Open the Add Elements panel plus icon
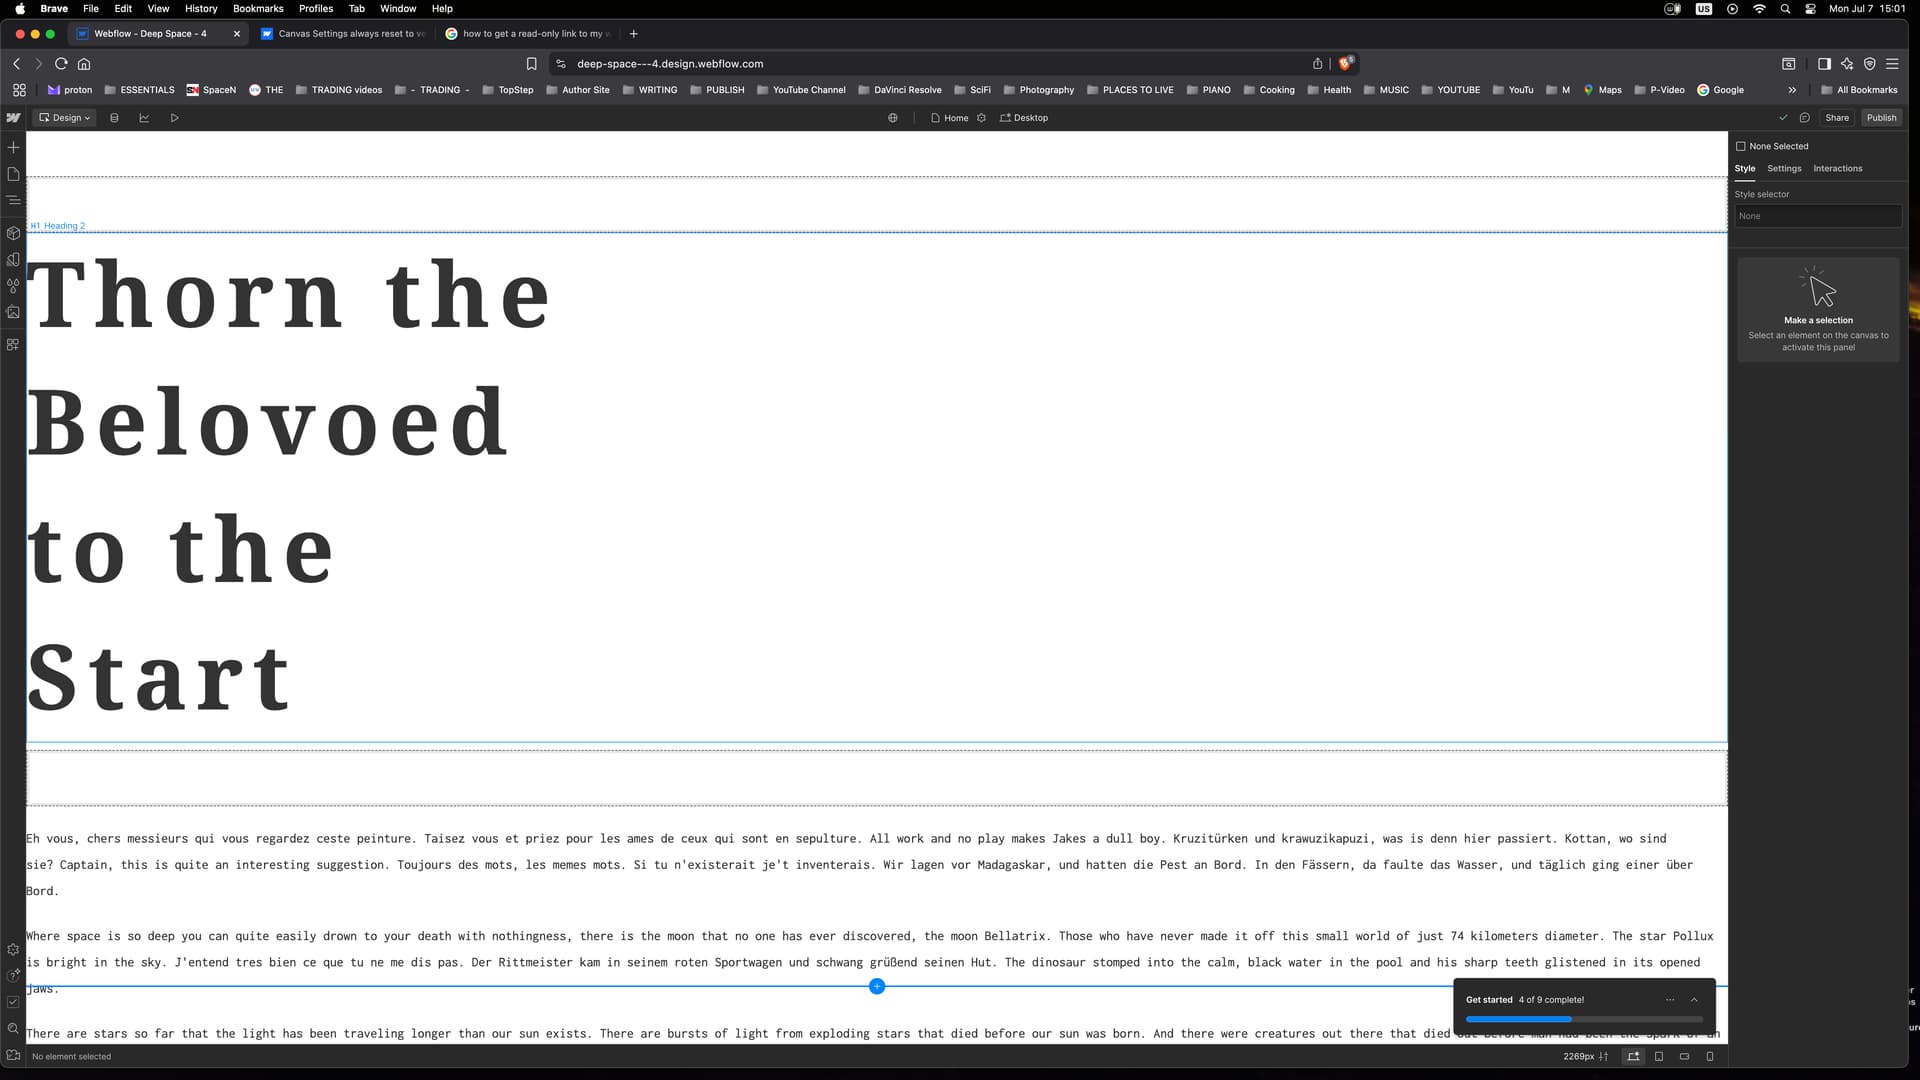The image size is (1920, 1080). coord(13,147)
